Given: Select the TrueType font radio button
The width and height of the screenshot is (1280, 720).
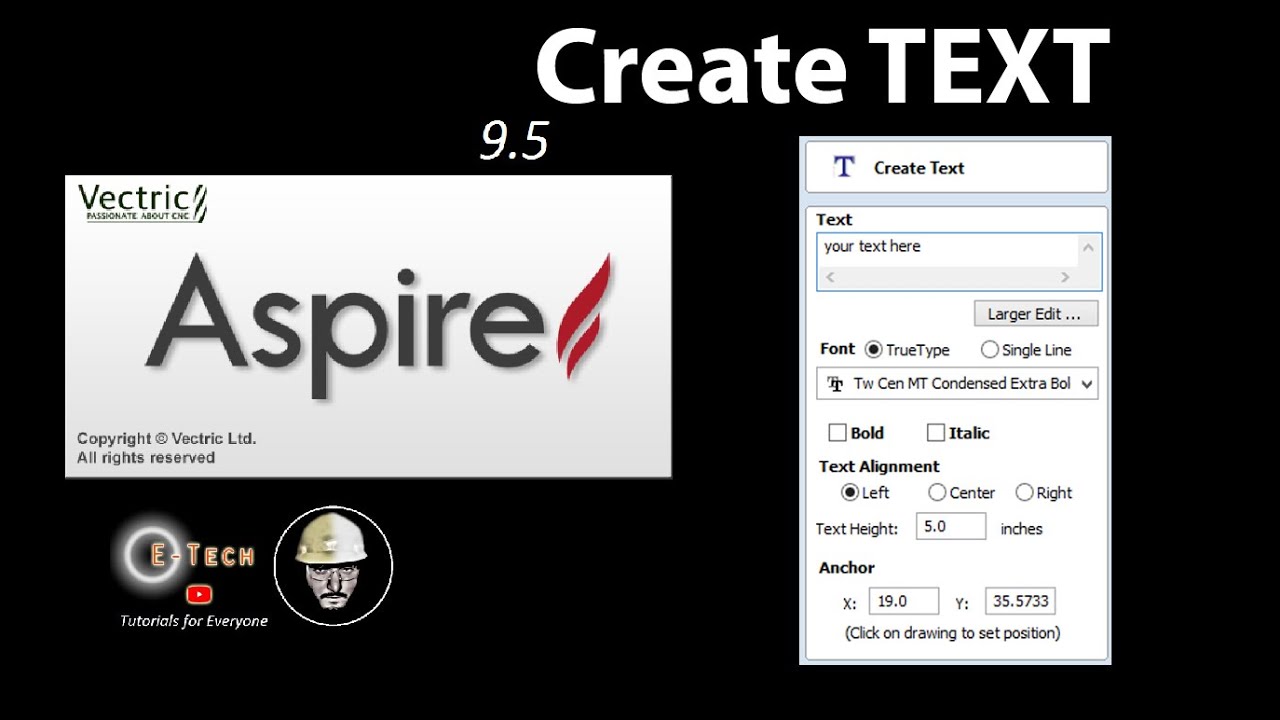Looking at the screenshot, I should [873, 350].
